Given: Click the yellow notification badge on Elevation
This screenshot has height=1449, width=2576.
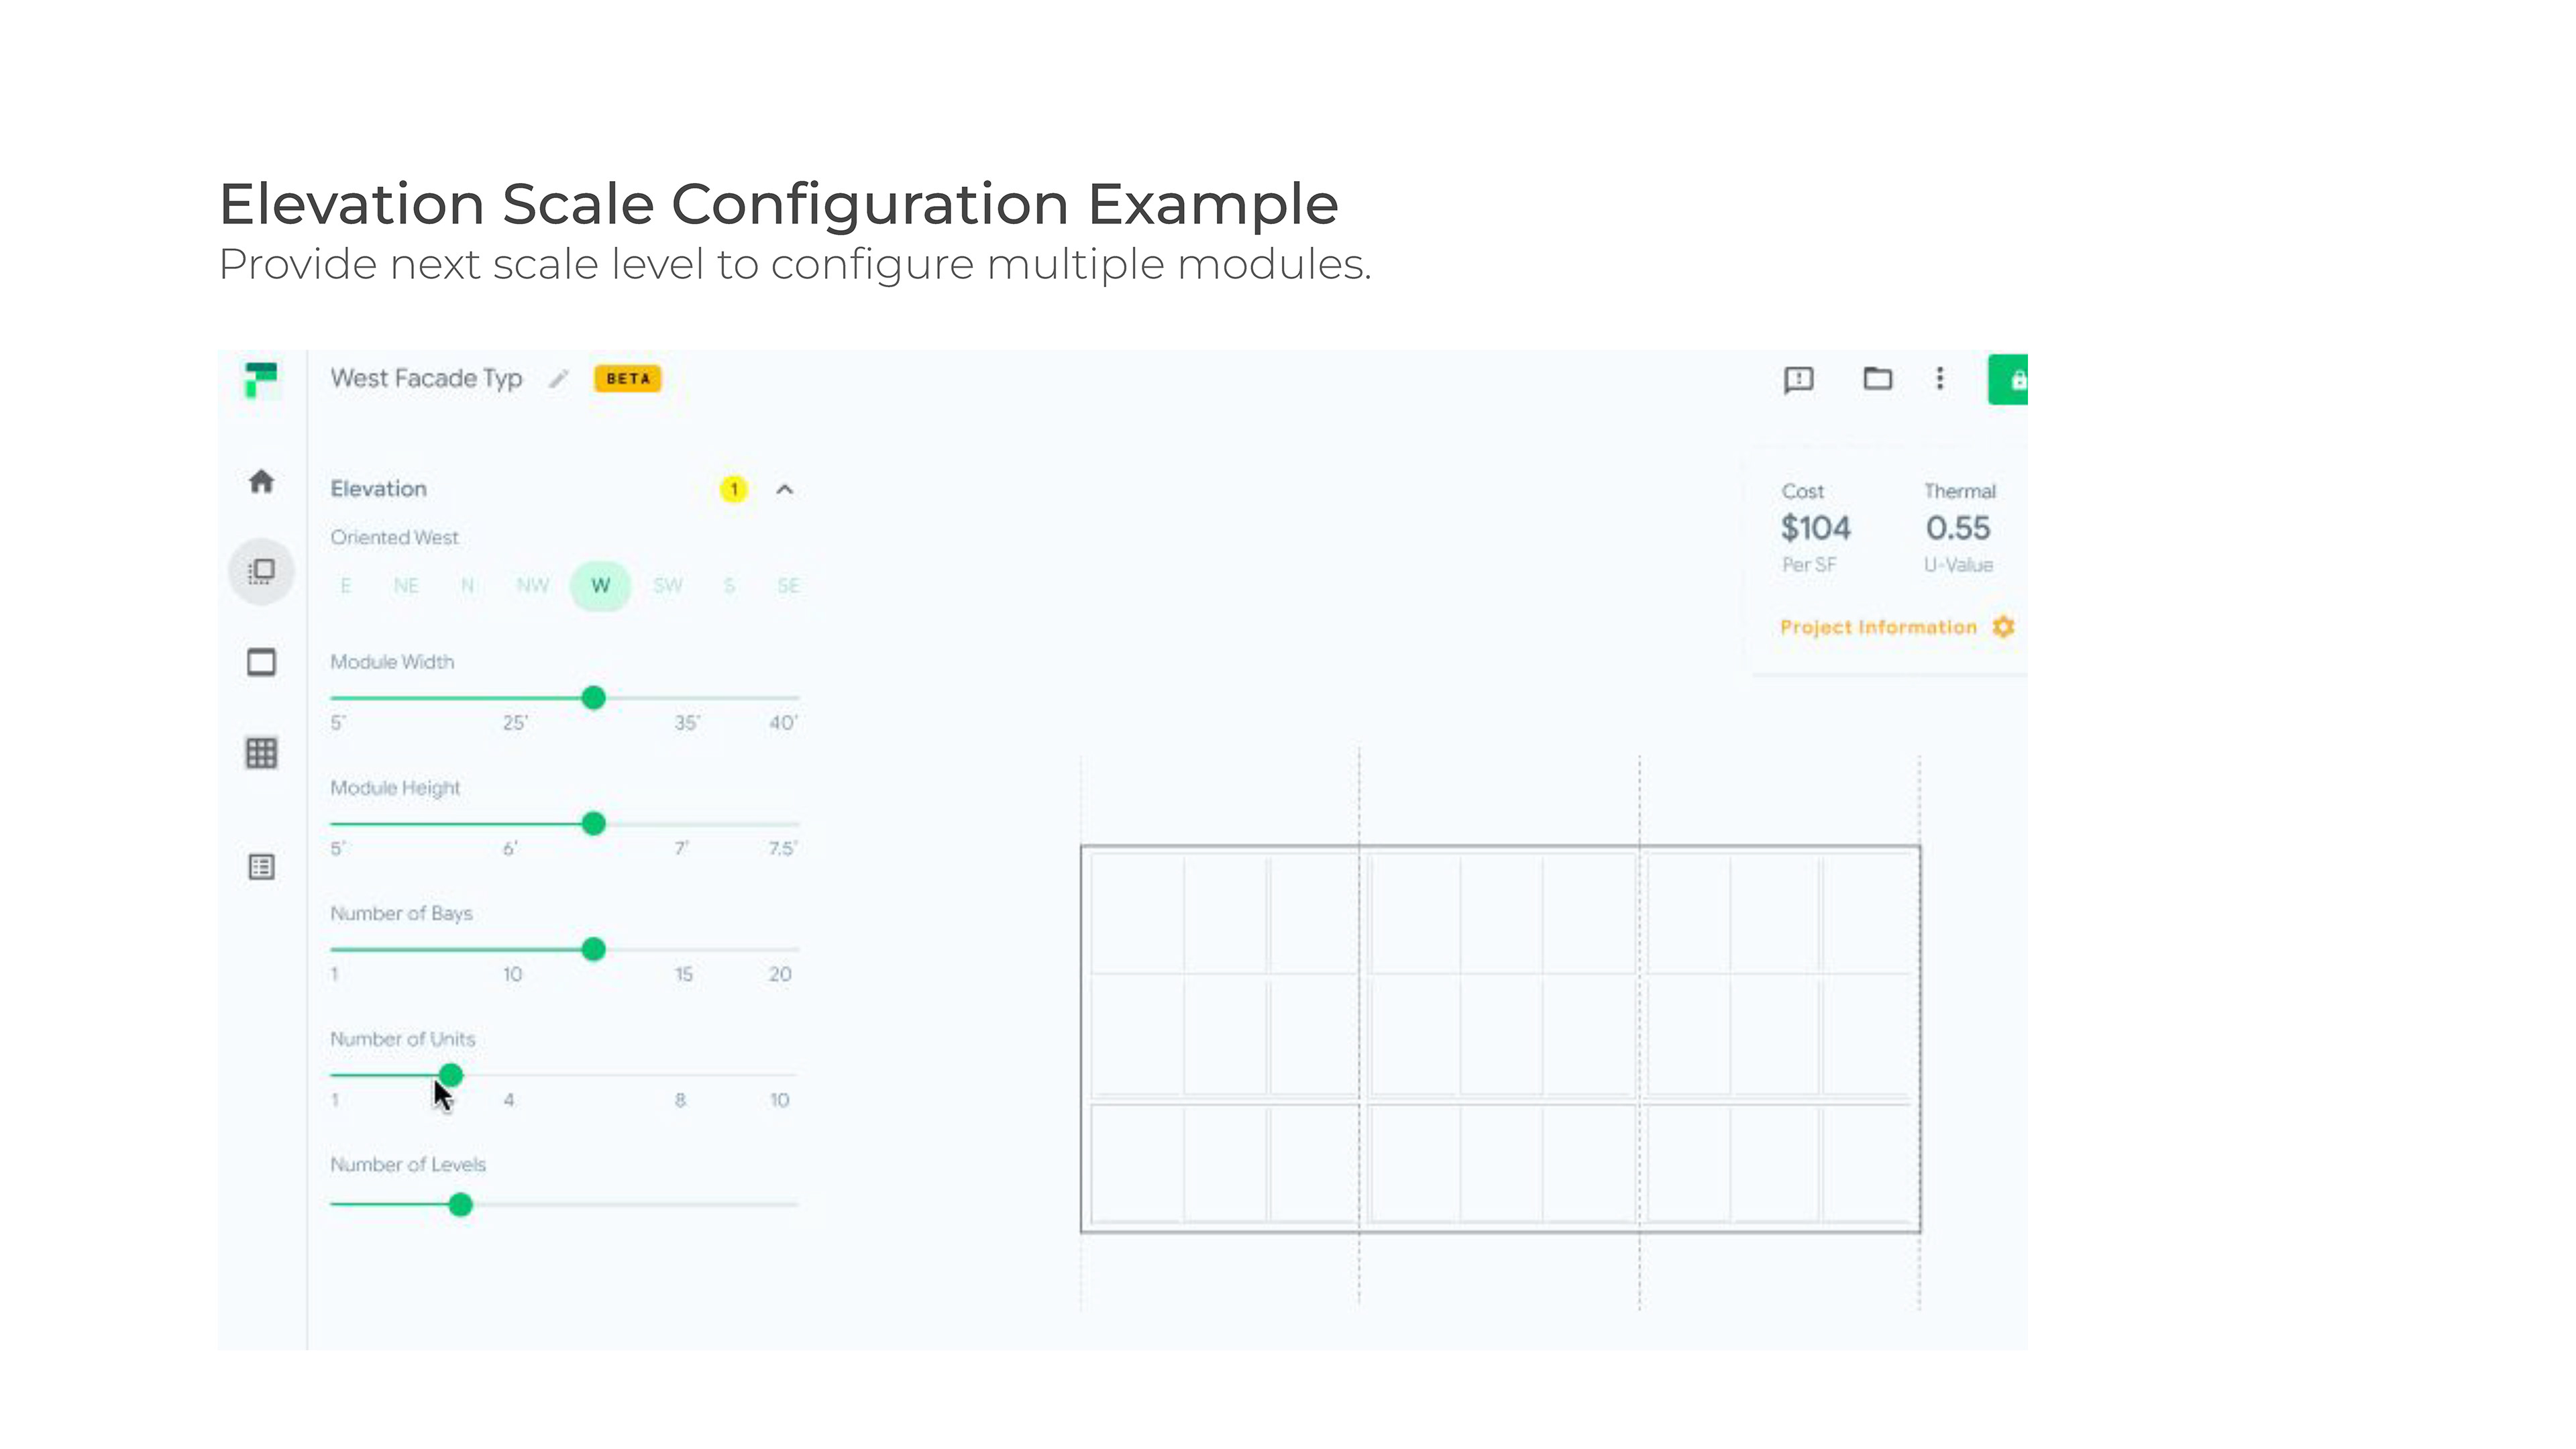Looking at the screenshot, I should coord(734,489).
